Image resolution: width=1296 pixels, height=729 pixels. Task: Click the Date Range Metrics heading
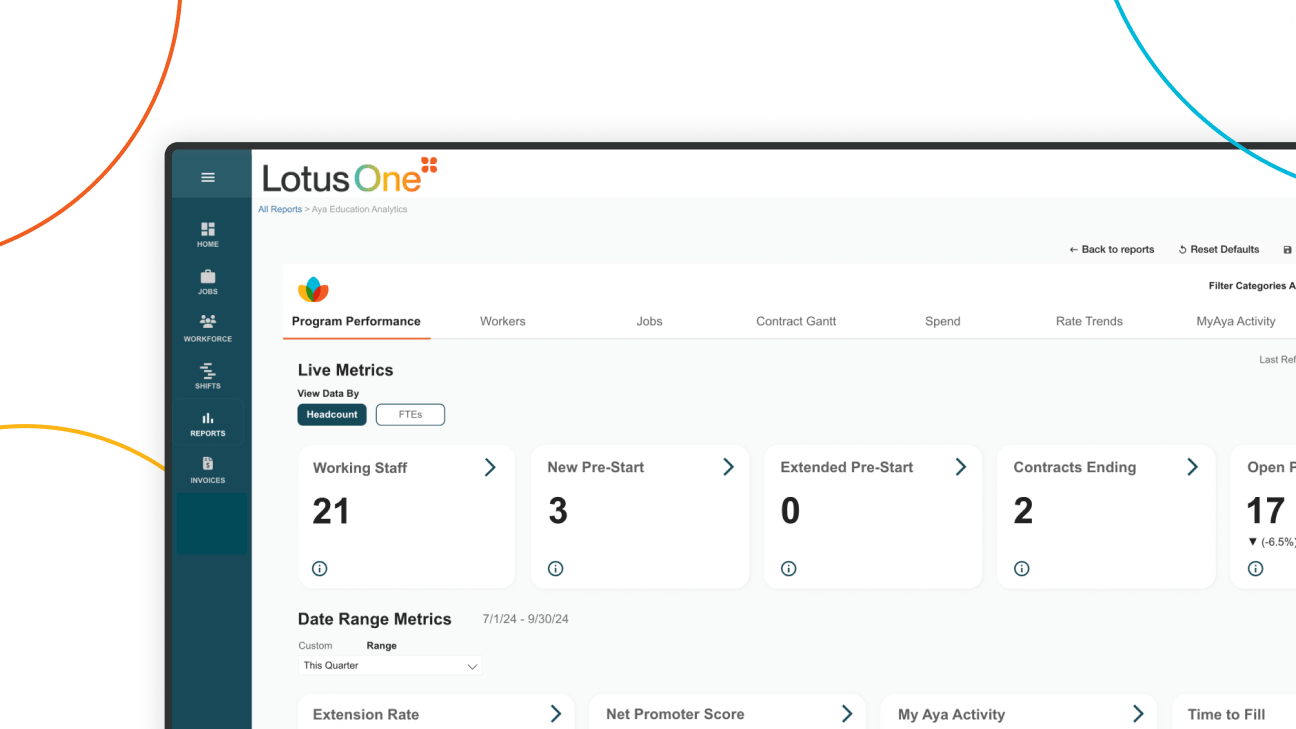click(x=374, y=619)
